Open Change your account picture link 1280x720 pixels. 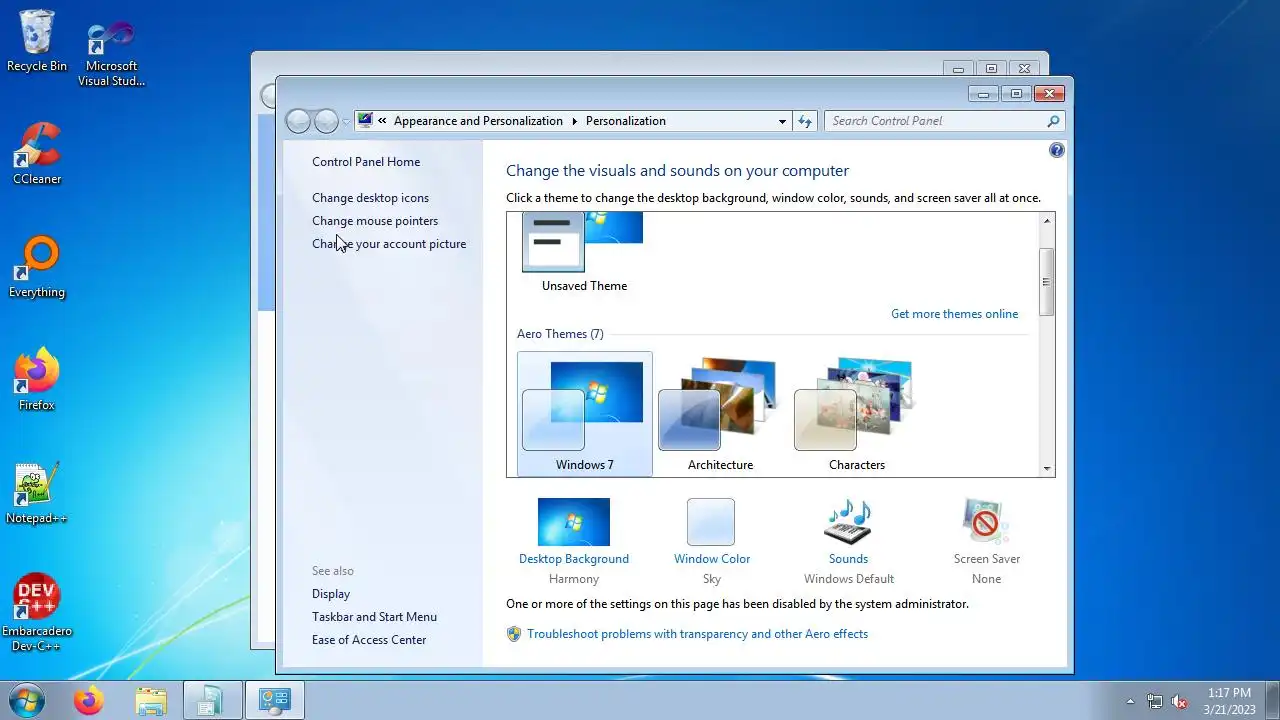[389, 244]
